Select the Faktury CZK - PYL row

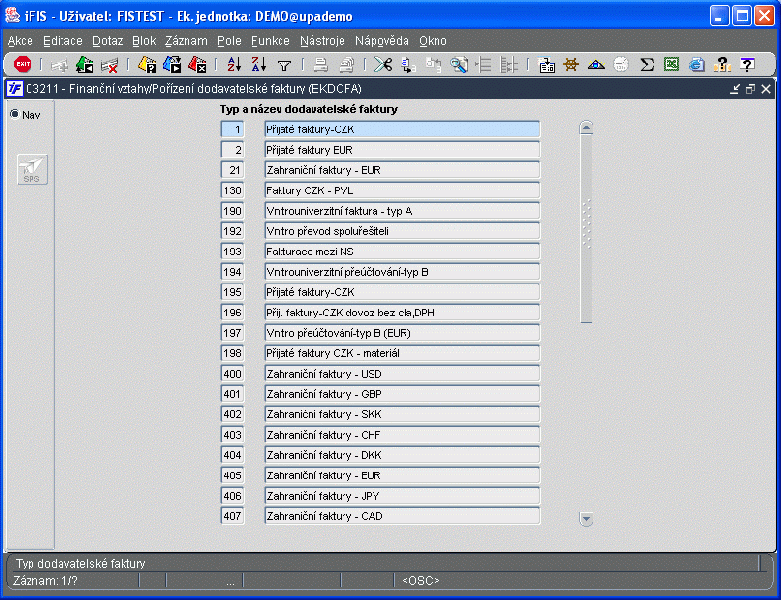point(402,191)
